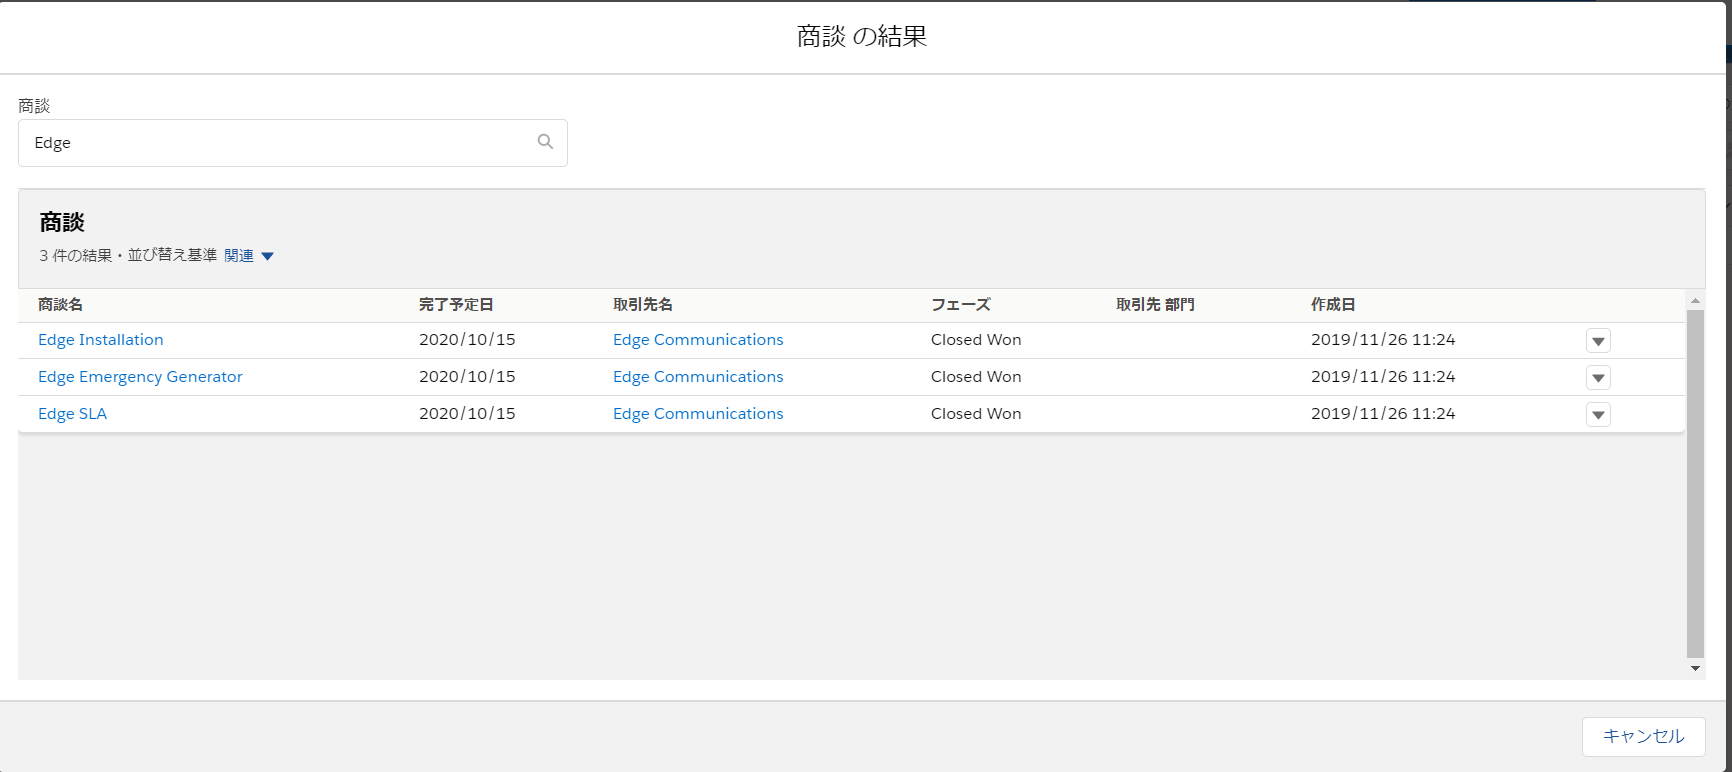
Task: Open row actions dropdown for Edge Installation
Action: point(1598,341)
